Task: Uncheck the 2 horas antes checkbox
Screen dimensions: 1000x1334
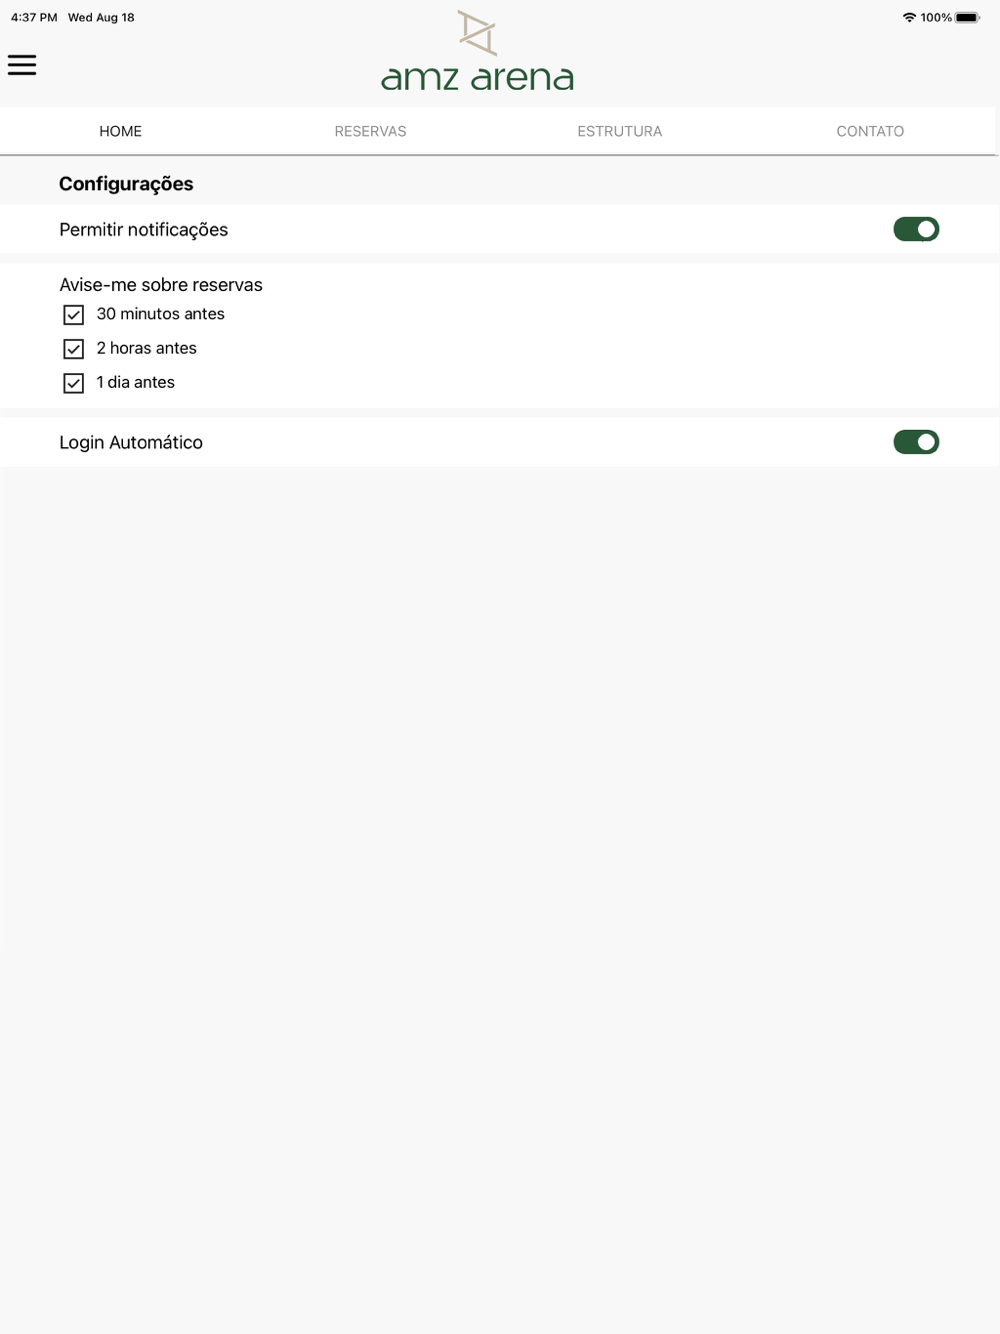Action: coord(73,349)
